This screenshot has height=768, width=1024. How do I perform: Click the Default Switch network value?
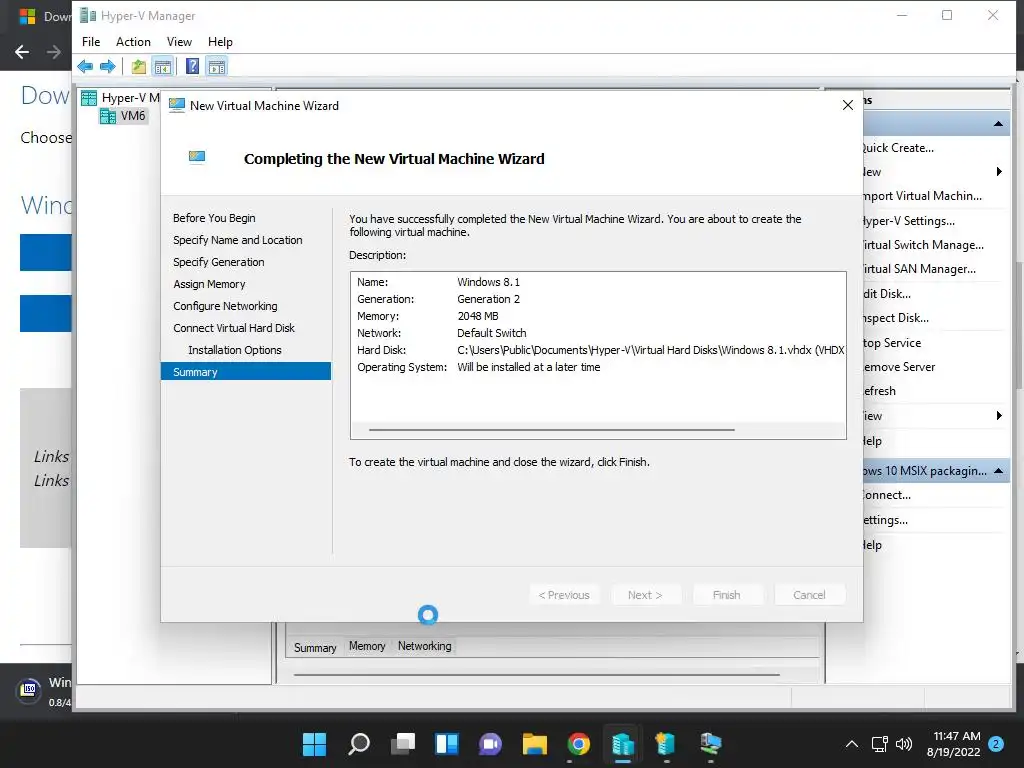click(x=492, y=333)
